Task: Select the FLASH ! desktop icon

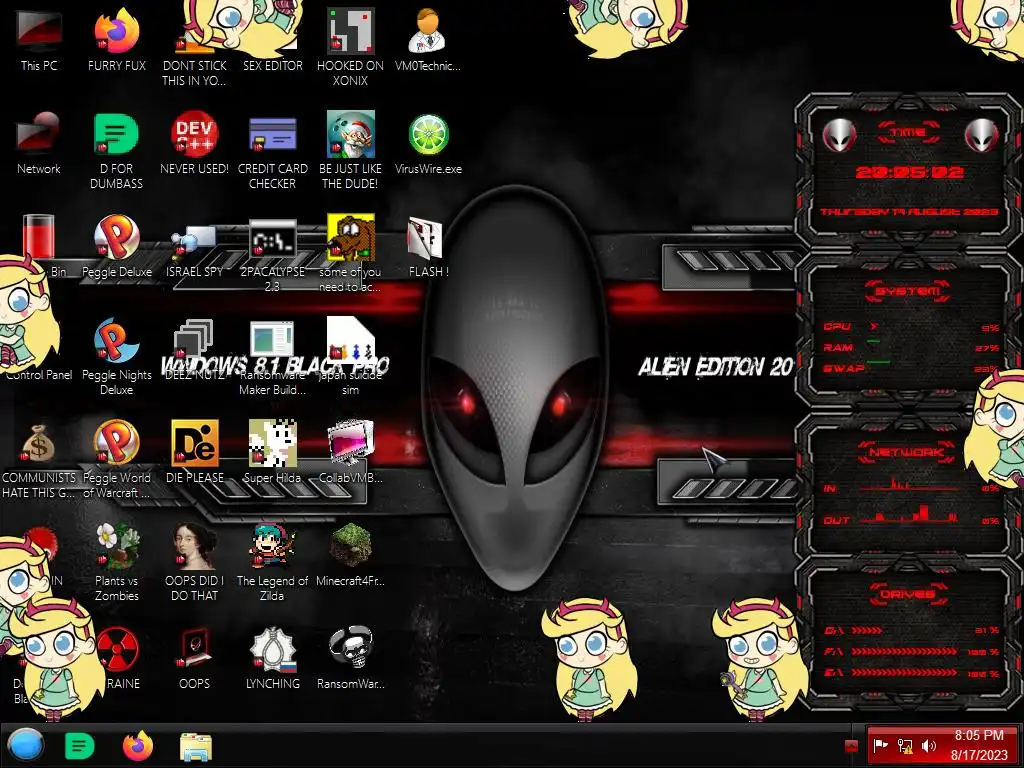Action: point(428,246)
